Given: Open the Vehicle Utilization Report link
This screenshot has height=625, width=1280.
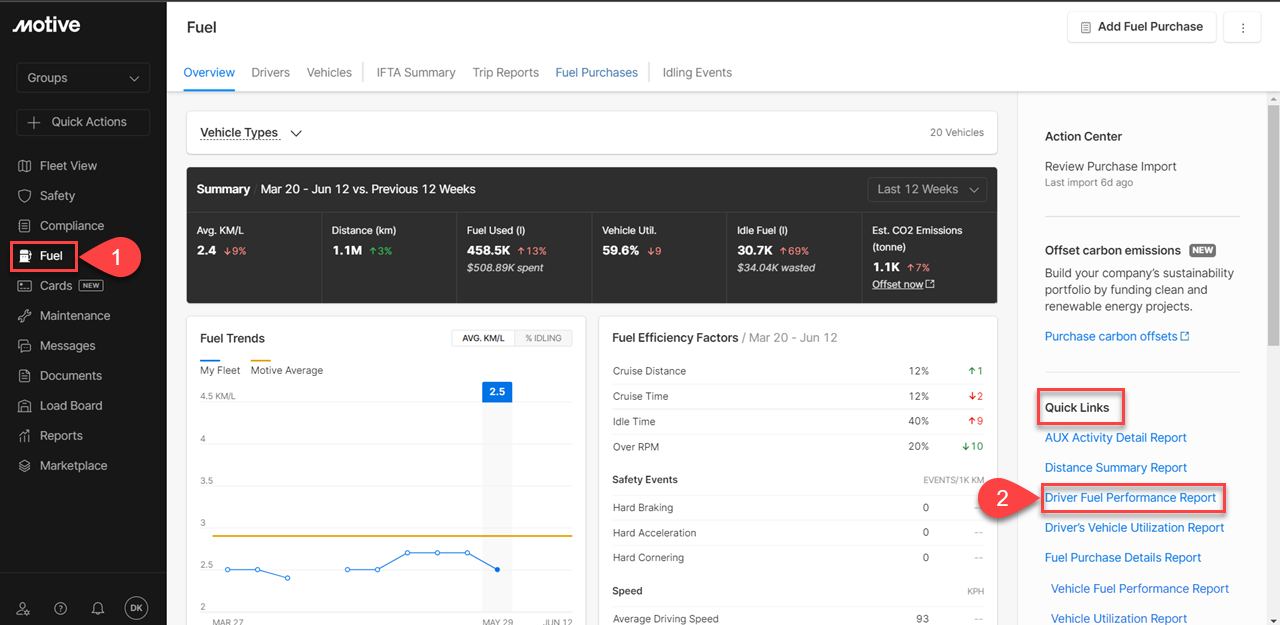Looking at the screenshot, I should tap(1119, 619).
